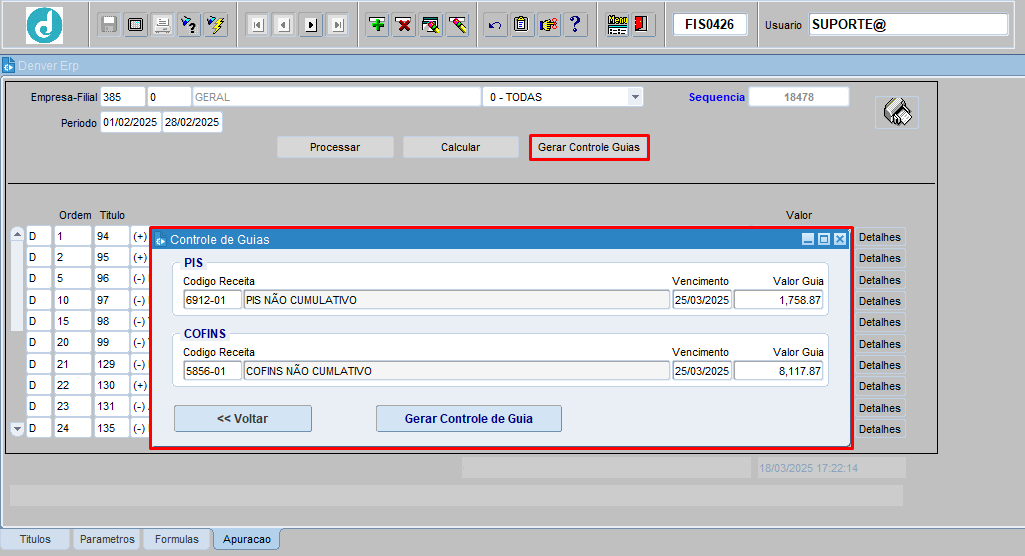This screenshot has width=1025, height=556.
Task: Open the help question mark icon
Action: 575,25
